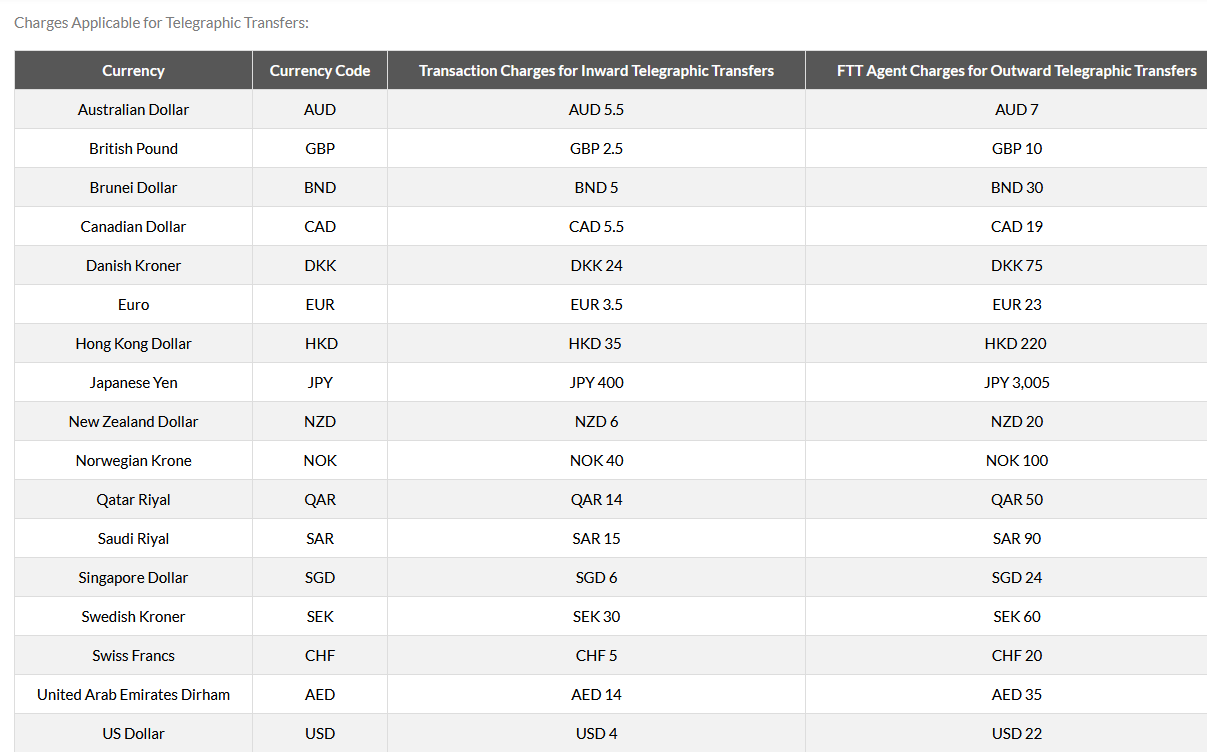The image size is (1207, 752).
Task: Click the Canadian Dollar row name
Action: pos(133,227)
